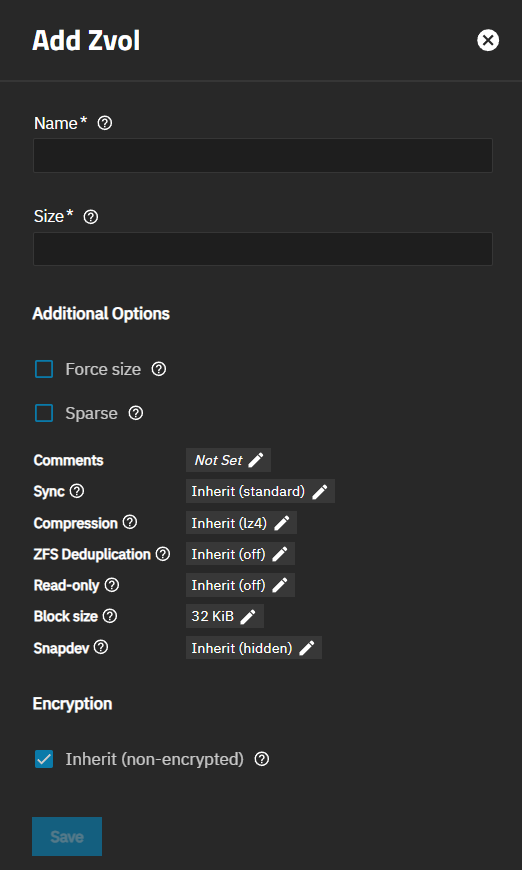
Task: Click the pencil icon for ZFS Deduplication
Action: tap(280, 554)
